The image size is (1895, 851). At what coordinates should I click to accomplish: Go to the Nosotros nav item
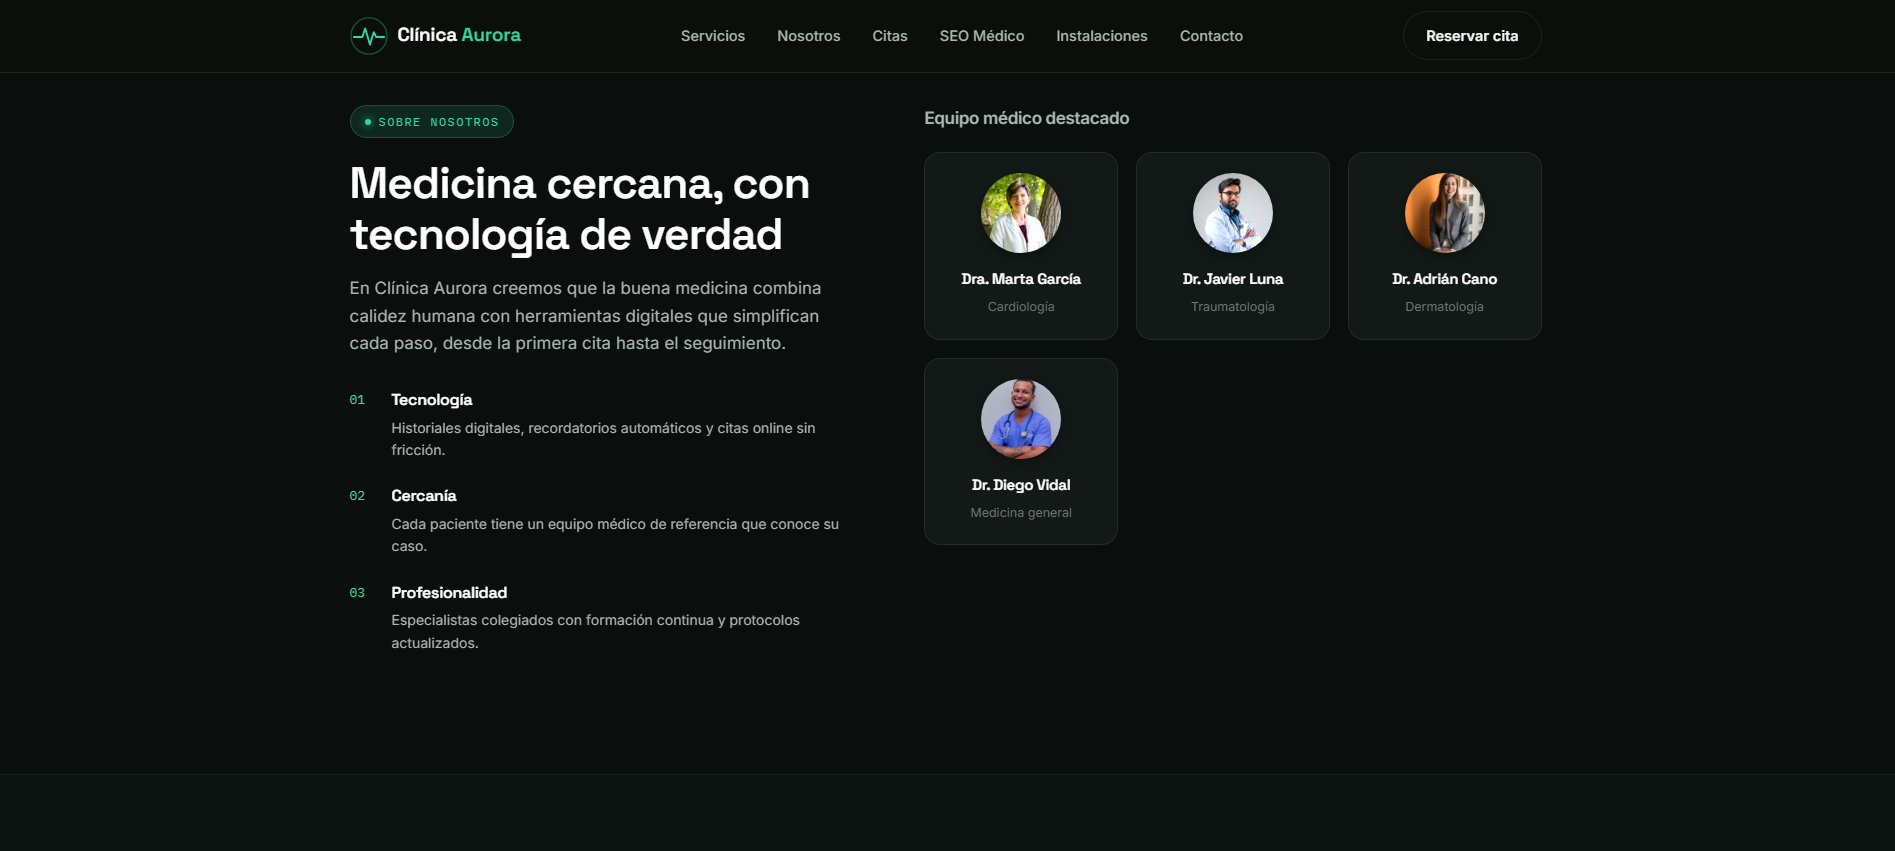click(x=809, y=36)
